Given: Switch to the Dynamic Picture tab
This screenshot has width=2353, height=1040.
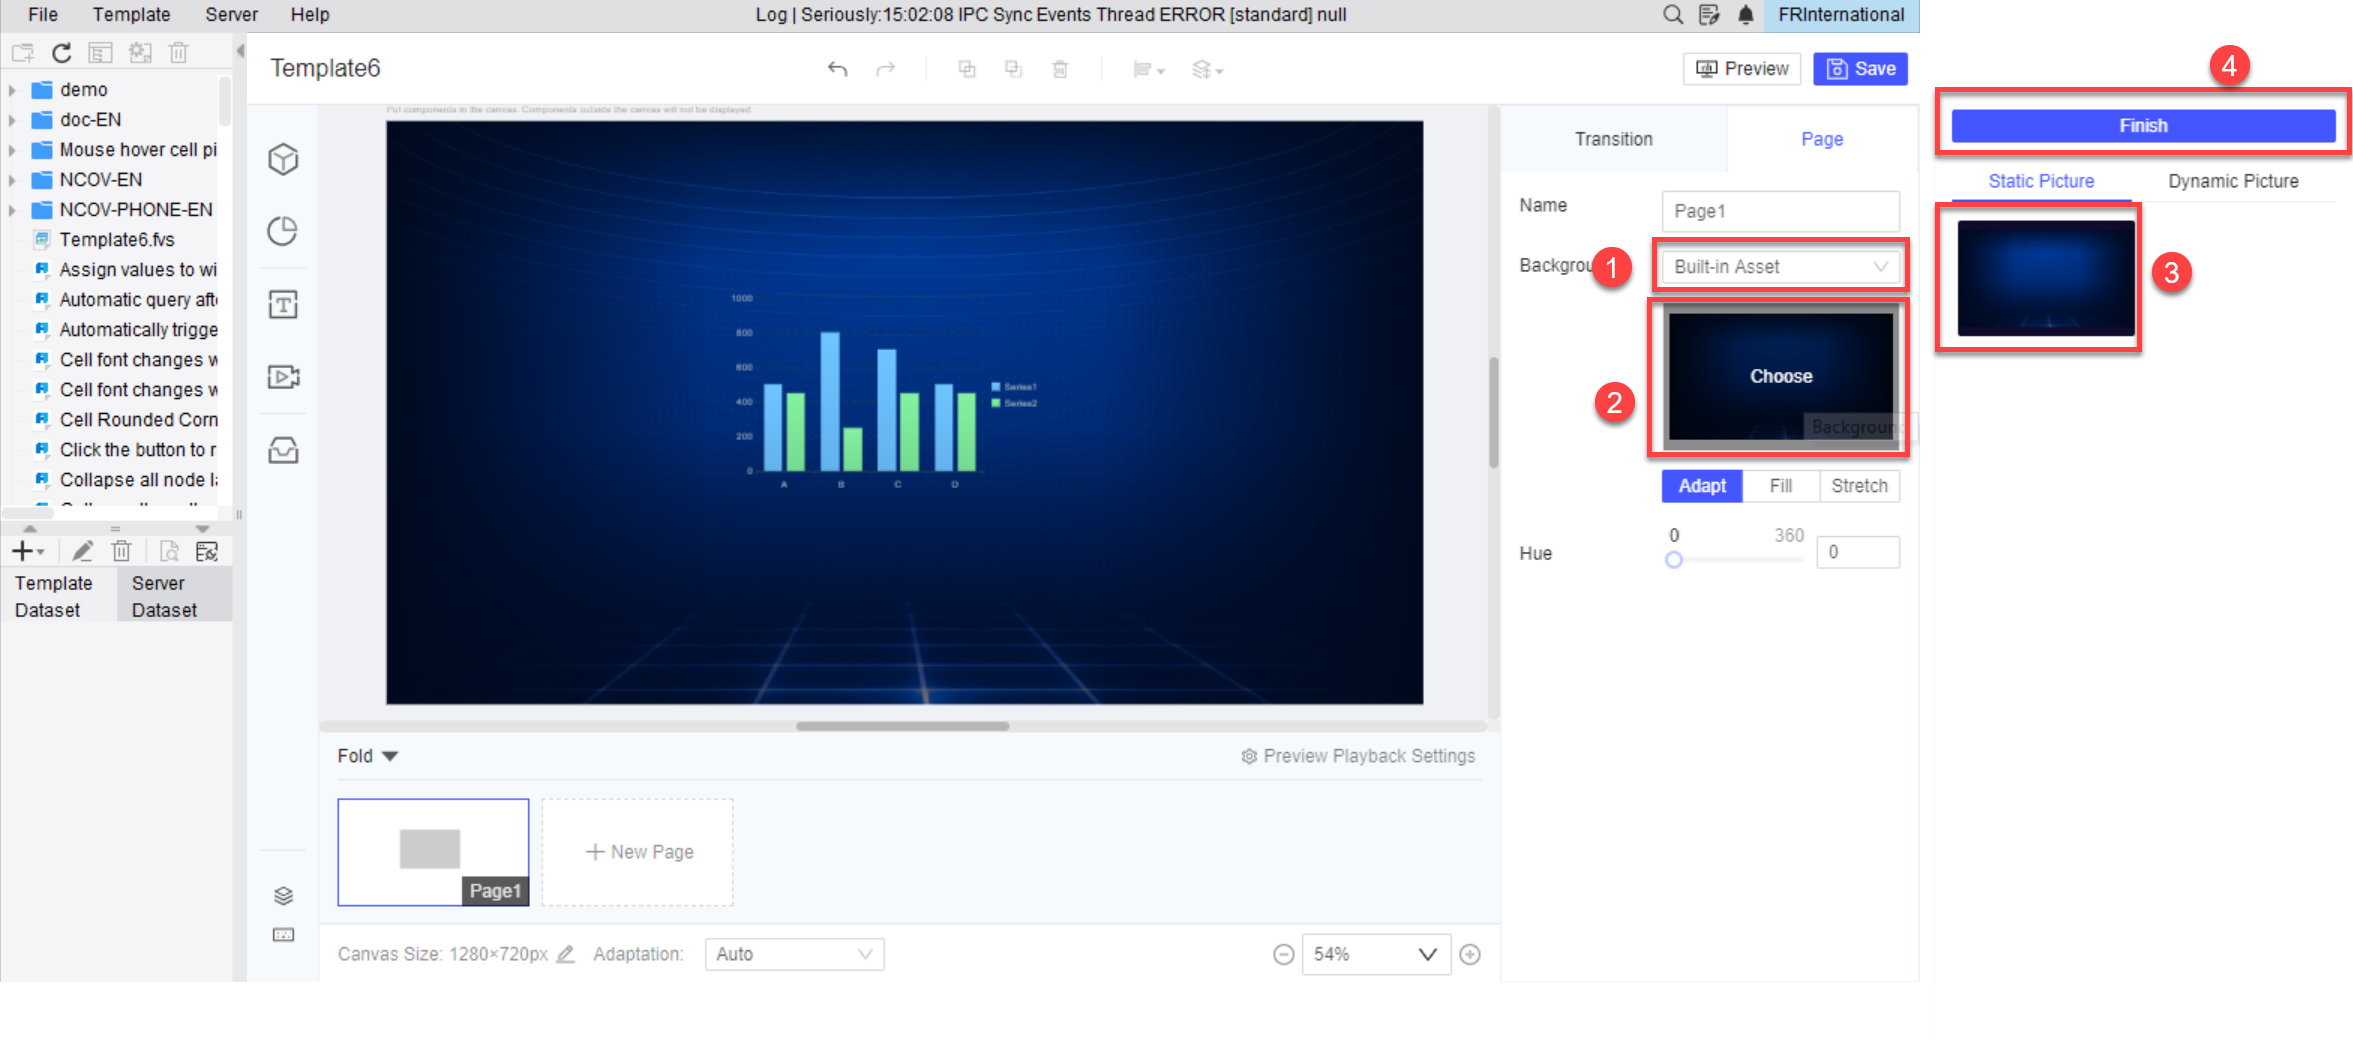Looking at the screenshot, I should click(2233, 181).
